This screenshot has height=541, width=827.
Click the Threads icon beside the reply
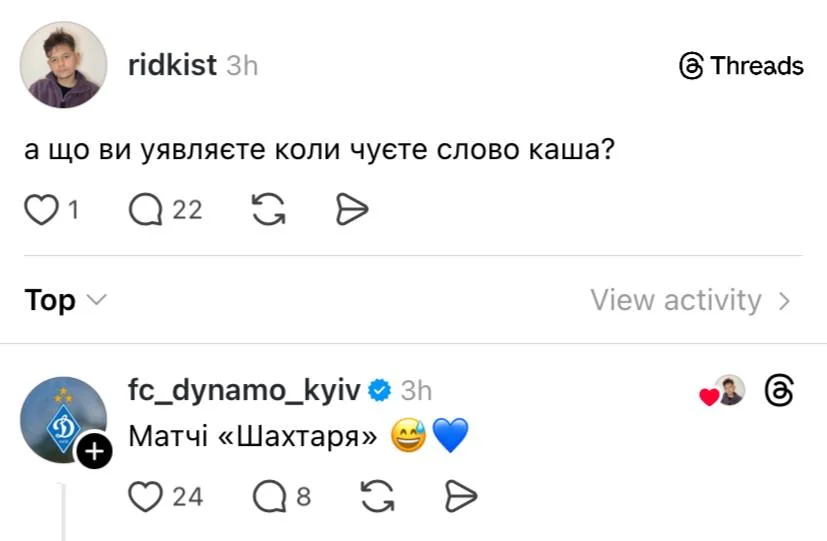779,391
